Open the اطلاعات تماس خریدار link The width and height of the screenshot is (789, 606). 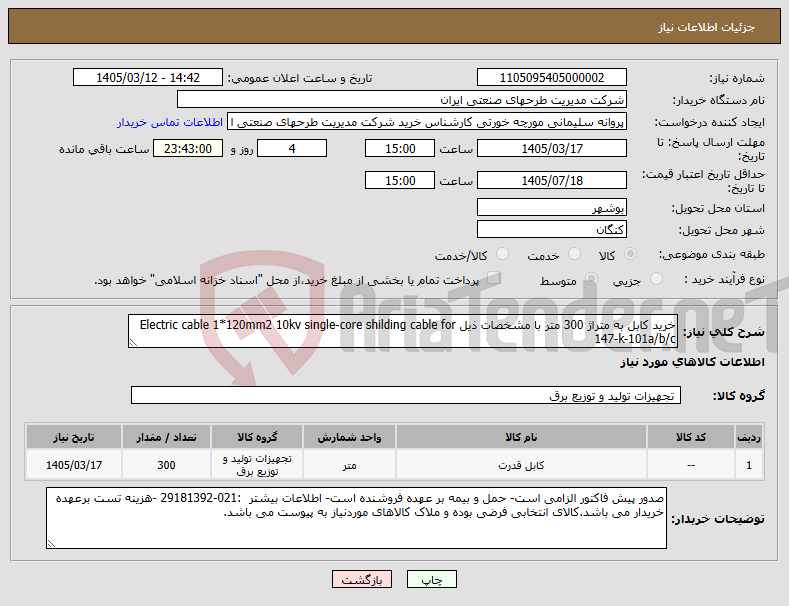pyautogui.click(x=170, y=122)
